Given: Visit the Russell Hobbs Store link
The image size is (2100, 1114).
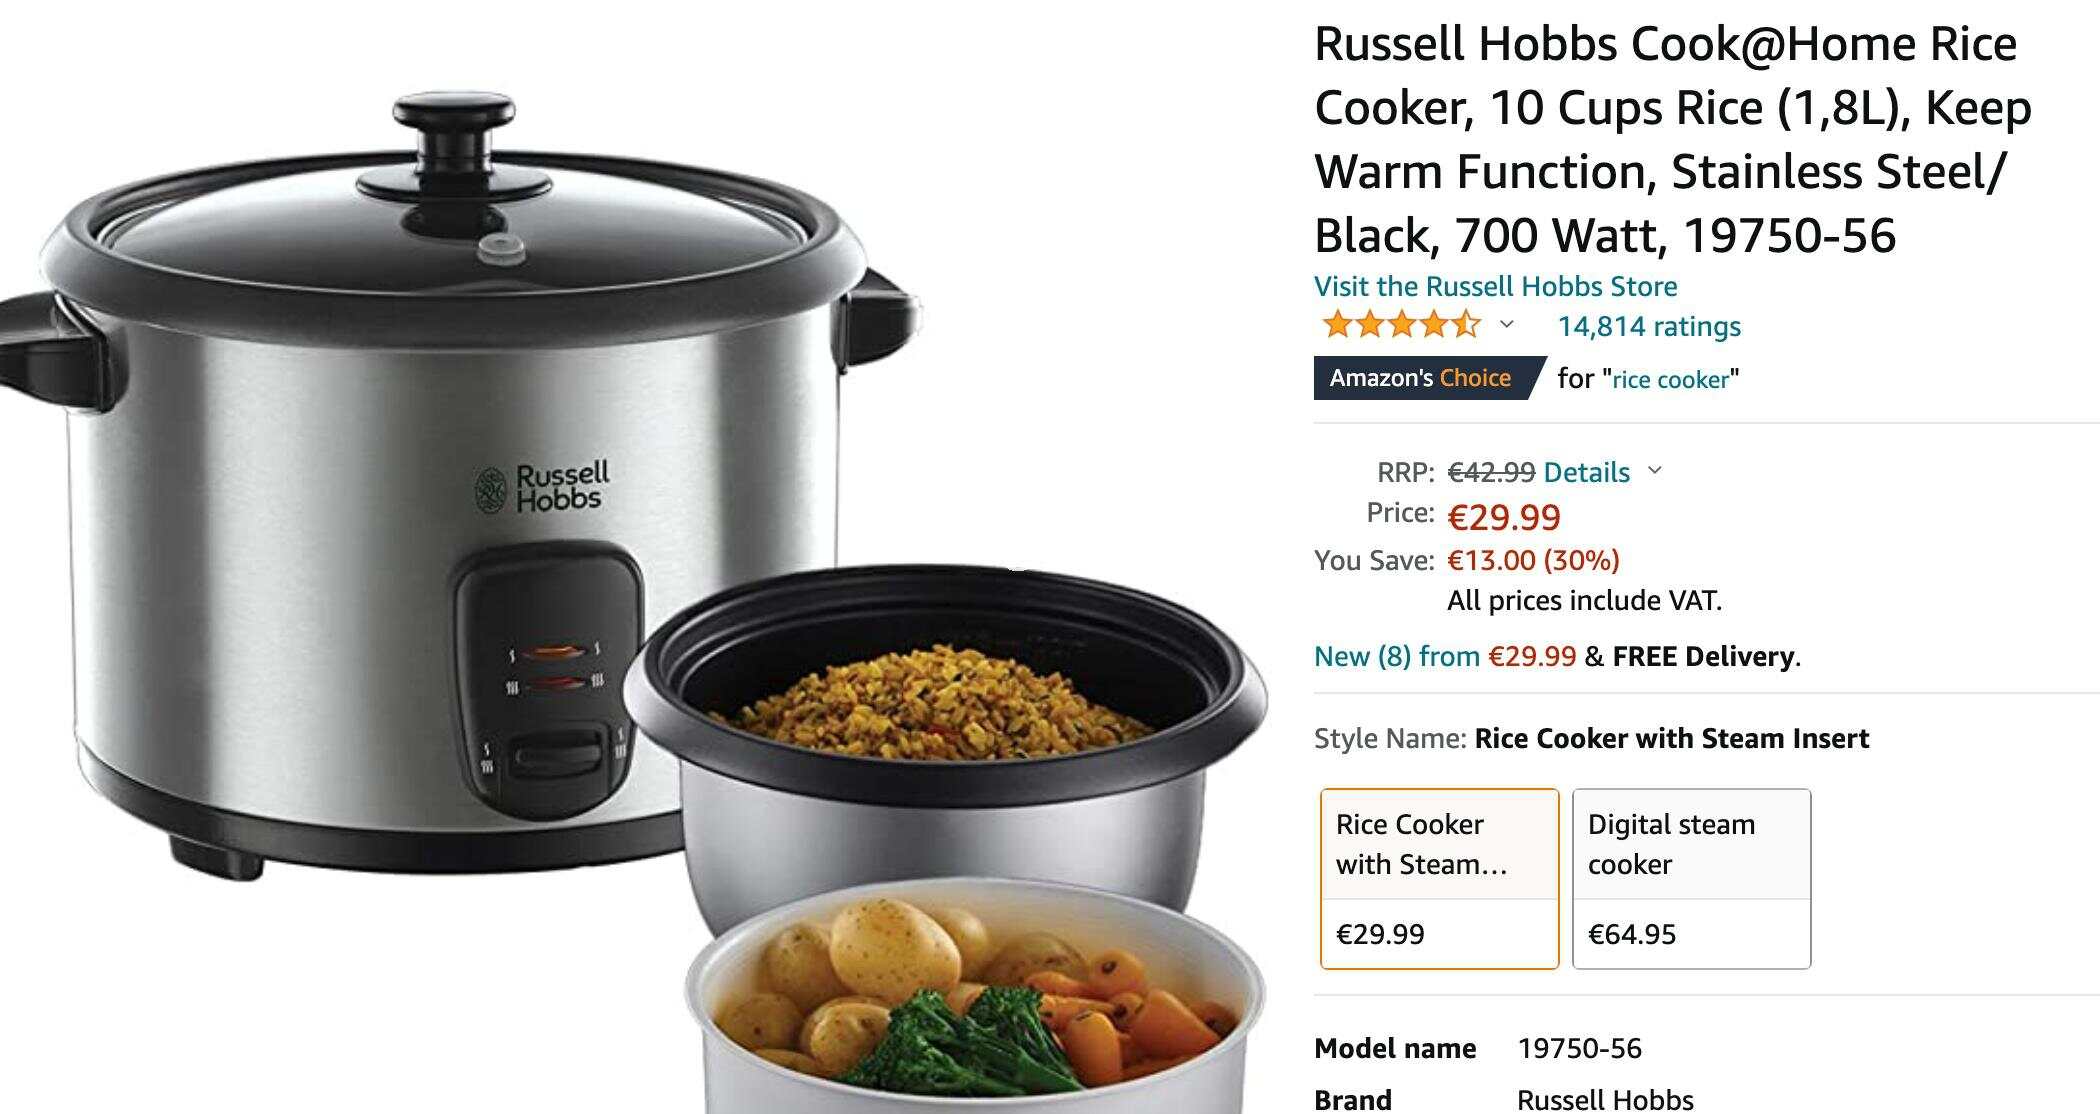Looking at the screenshot, I should (1495, 286).
